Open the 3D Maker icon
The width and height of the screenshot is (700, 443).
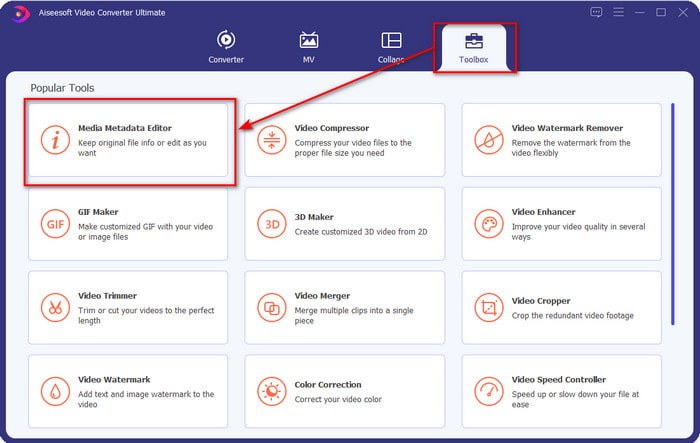click(x=271, y=224)
